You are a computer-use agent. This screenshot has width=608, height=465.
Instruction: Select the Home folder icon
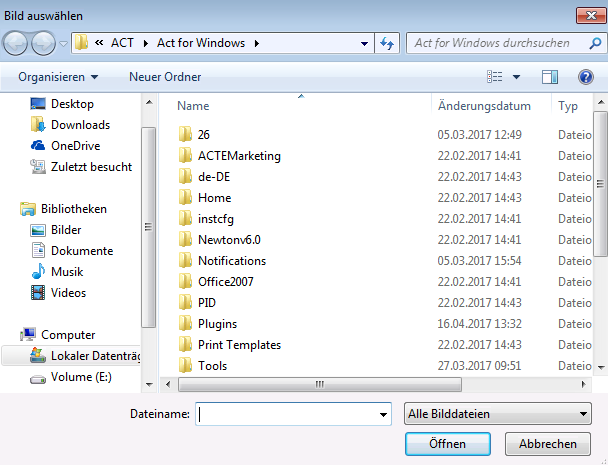(x=185, y=197)
